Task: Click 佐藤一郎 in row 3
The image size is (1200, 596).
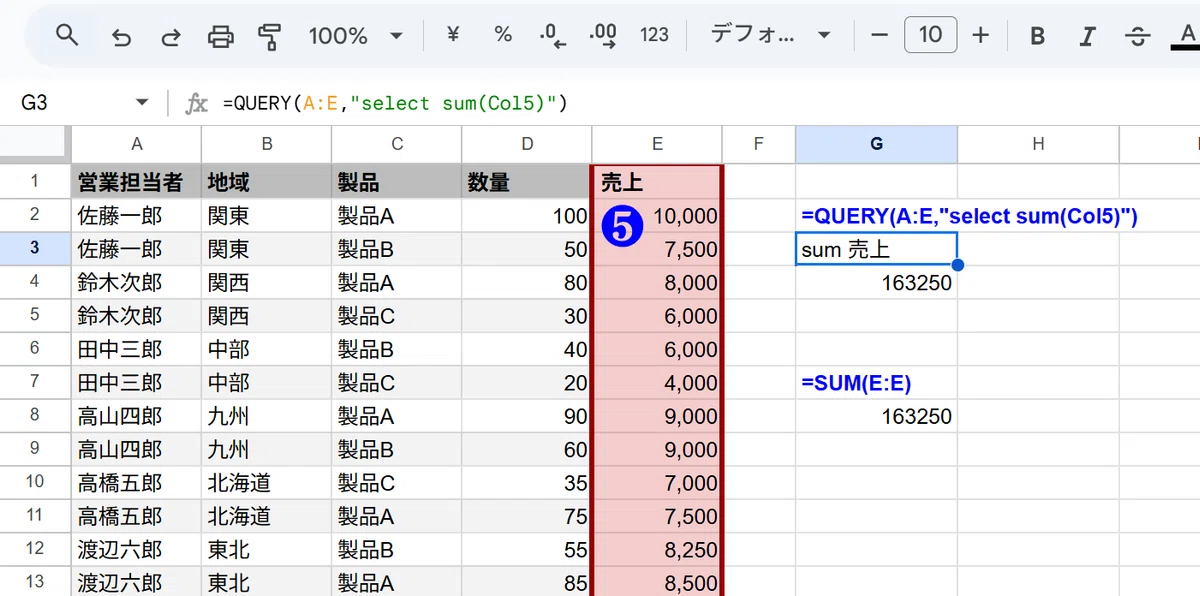Action: pyautogui.click(x=136, y=249)
